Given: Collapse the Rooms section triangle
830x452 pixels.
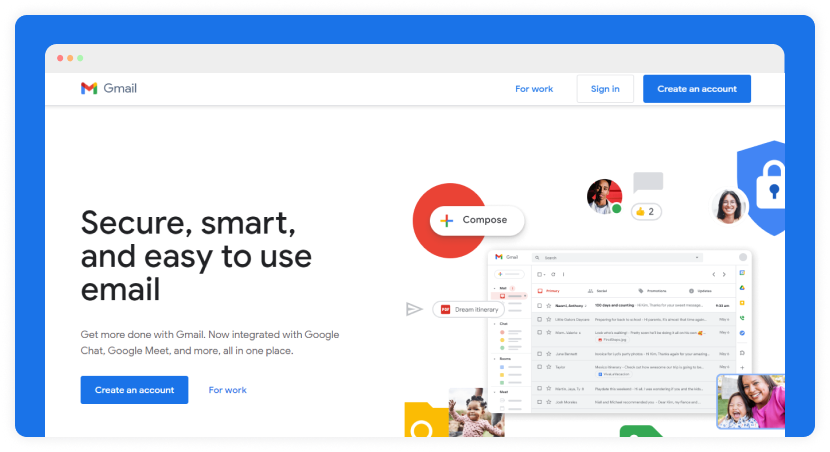Looking at the screenshot, I should point(494,359).
